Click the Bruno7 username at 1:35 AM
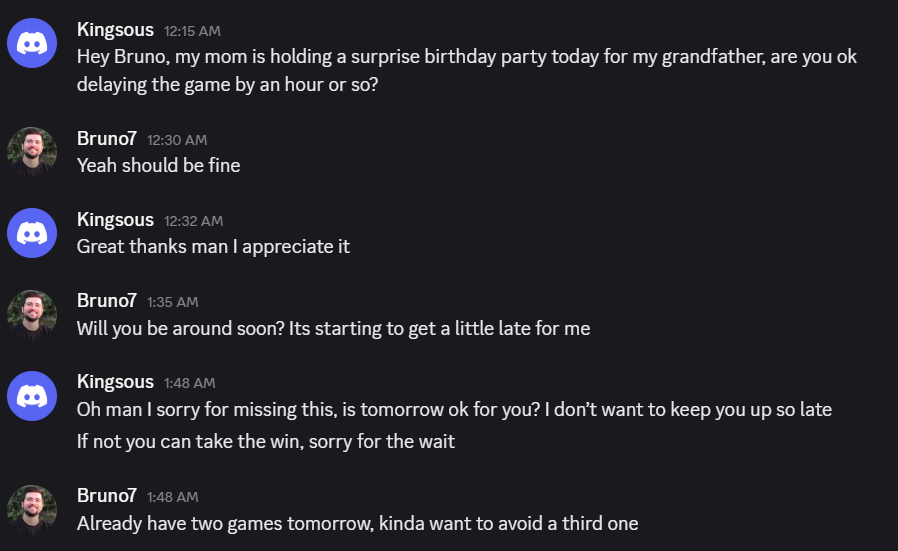 pos(106,301)
